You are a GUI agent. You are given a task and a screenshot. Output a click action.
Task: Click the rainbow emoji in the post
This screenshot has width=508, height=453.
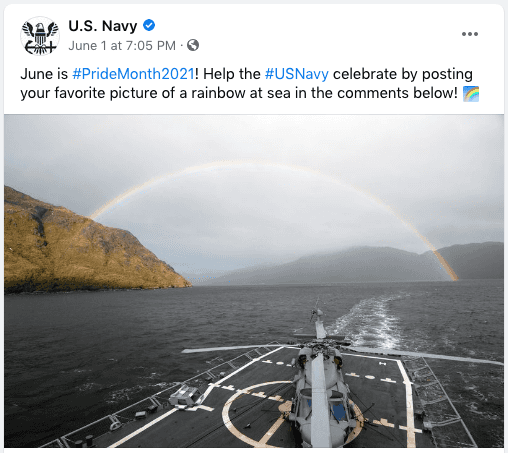tap(471, 94)
